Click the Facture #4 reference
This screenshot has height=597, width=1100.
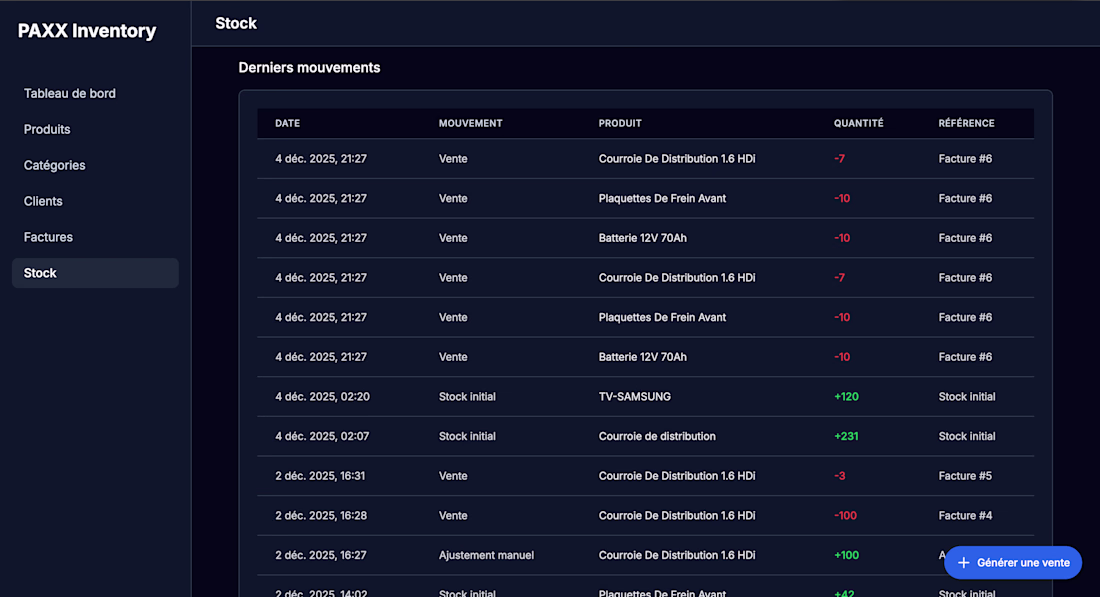click(x=965, y=516)
